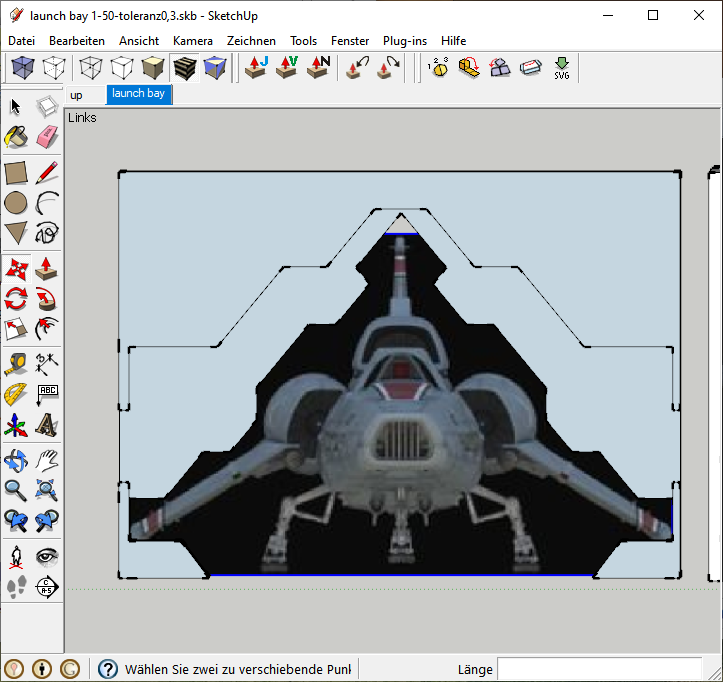The image size is (723, 682).
Task: Click the Normal Push Pull N icon
Action: pyautogui.click(x=318, y=68)
